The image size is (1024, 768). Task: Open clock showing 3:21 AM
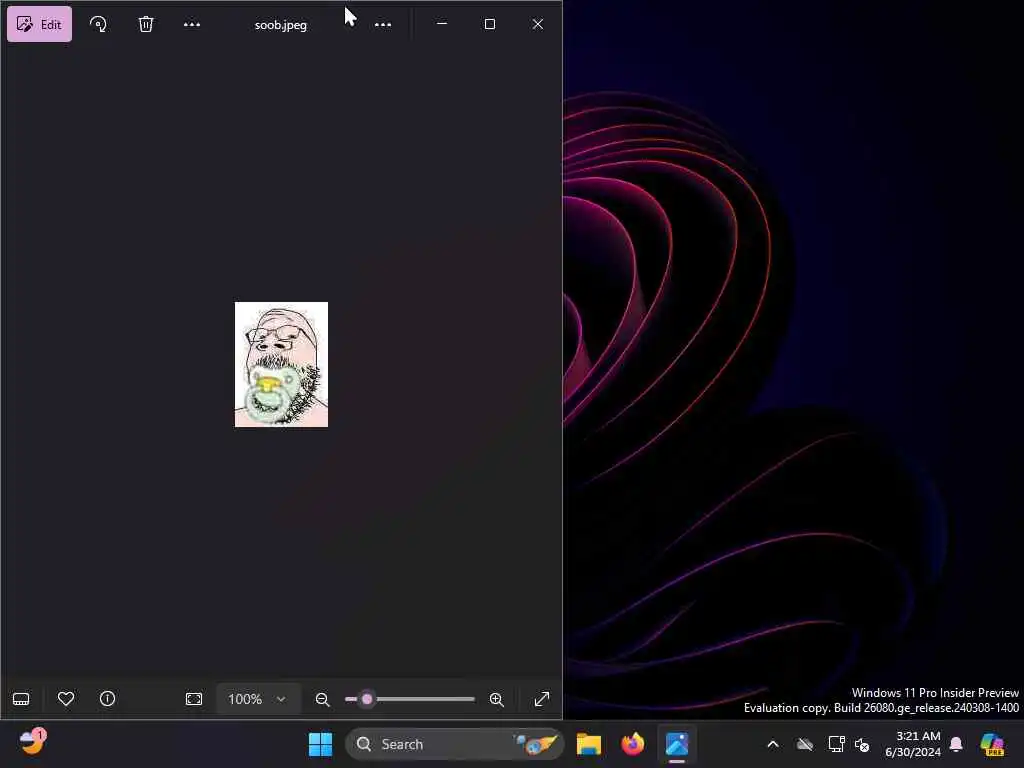tap(913, 744)
